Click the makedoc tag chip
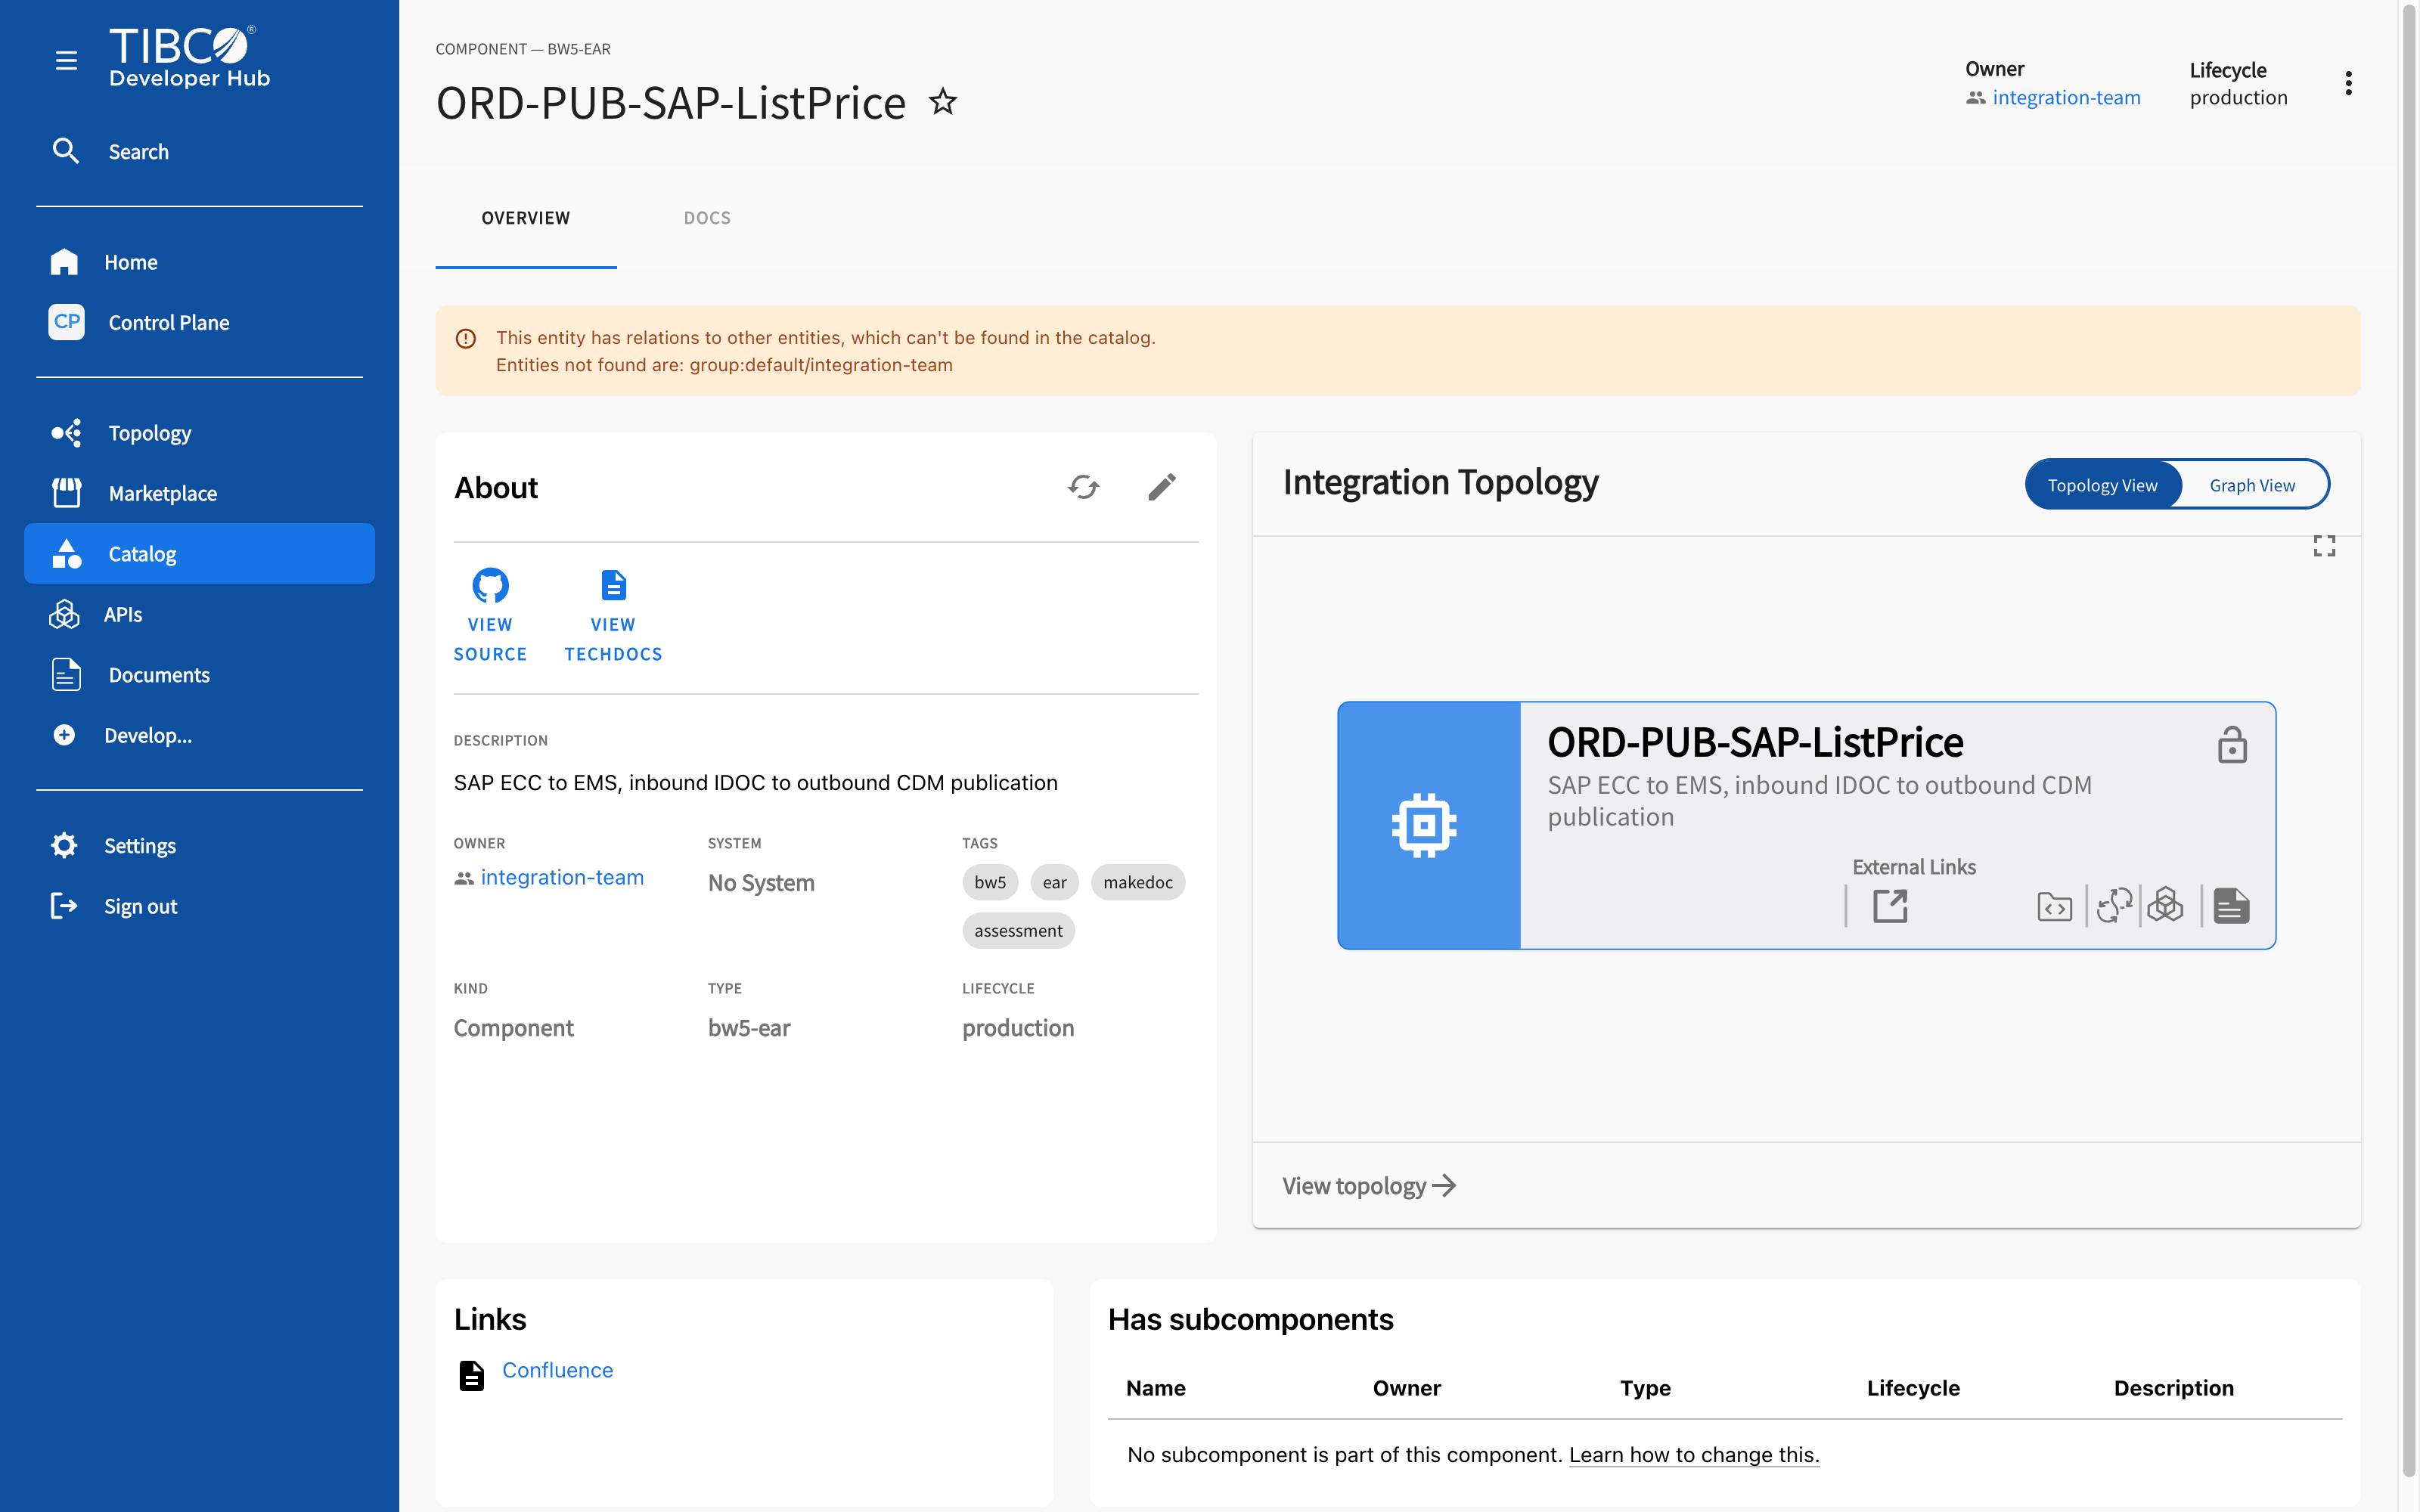Screen dimensions: 2420x1512 point(1138,882)
